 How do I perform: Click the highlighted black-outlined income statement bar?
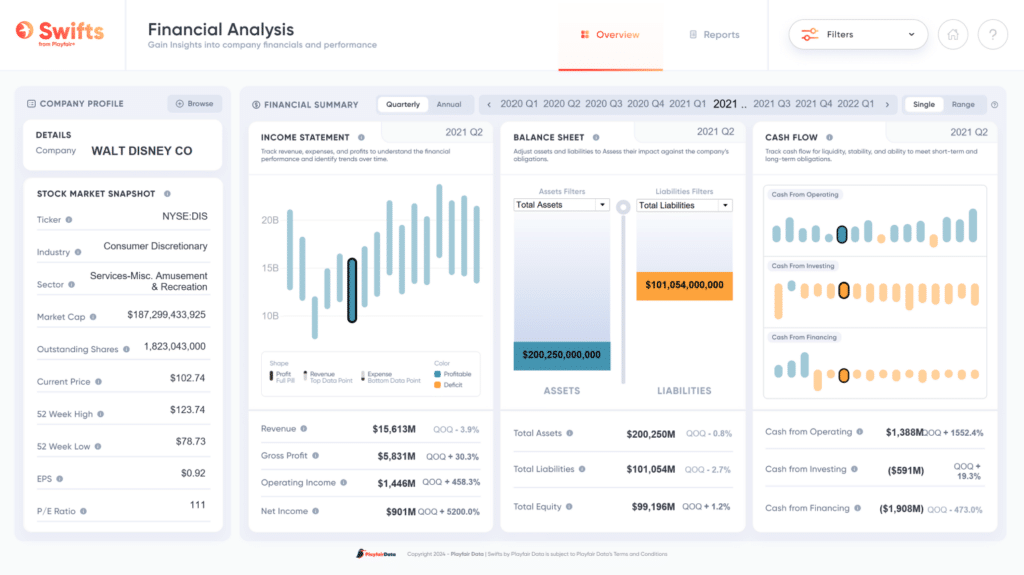pos(352,290)
